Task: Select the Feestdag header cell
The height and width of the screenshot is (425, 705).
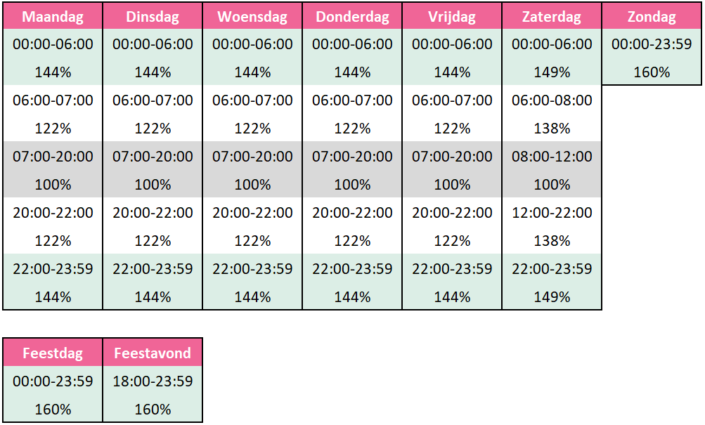Action: click(52, 353)
